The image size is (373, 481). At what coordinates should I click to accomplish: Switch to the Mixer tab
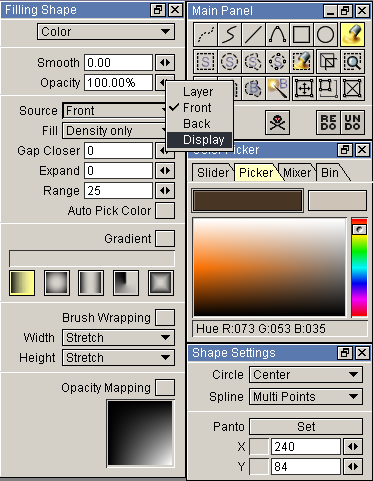tap(297, 173)
